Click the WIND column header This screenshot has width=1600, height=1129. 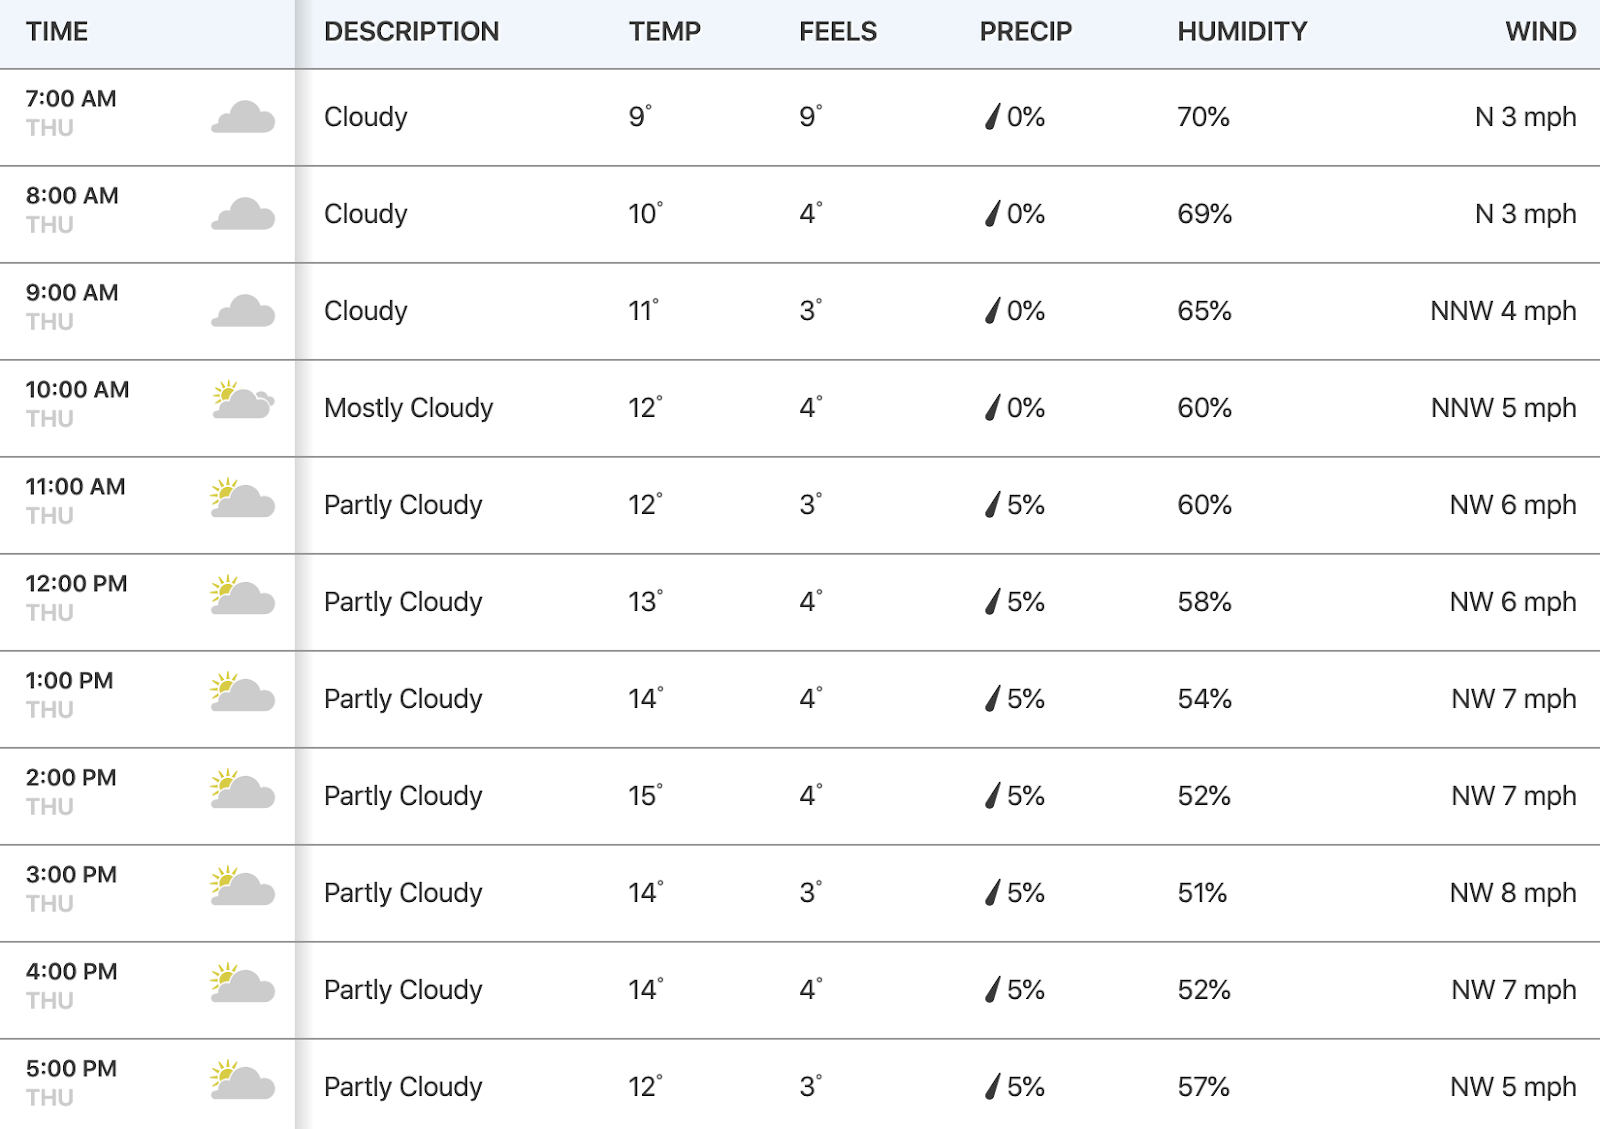[x=1541, y=32]
